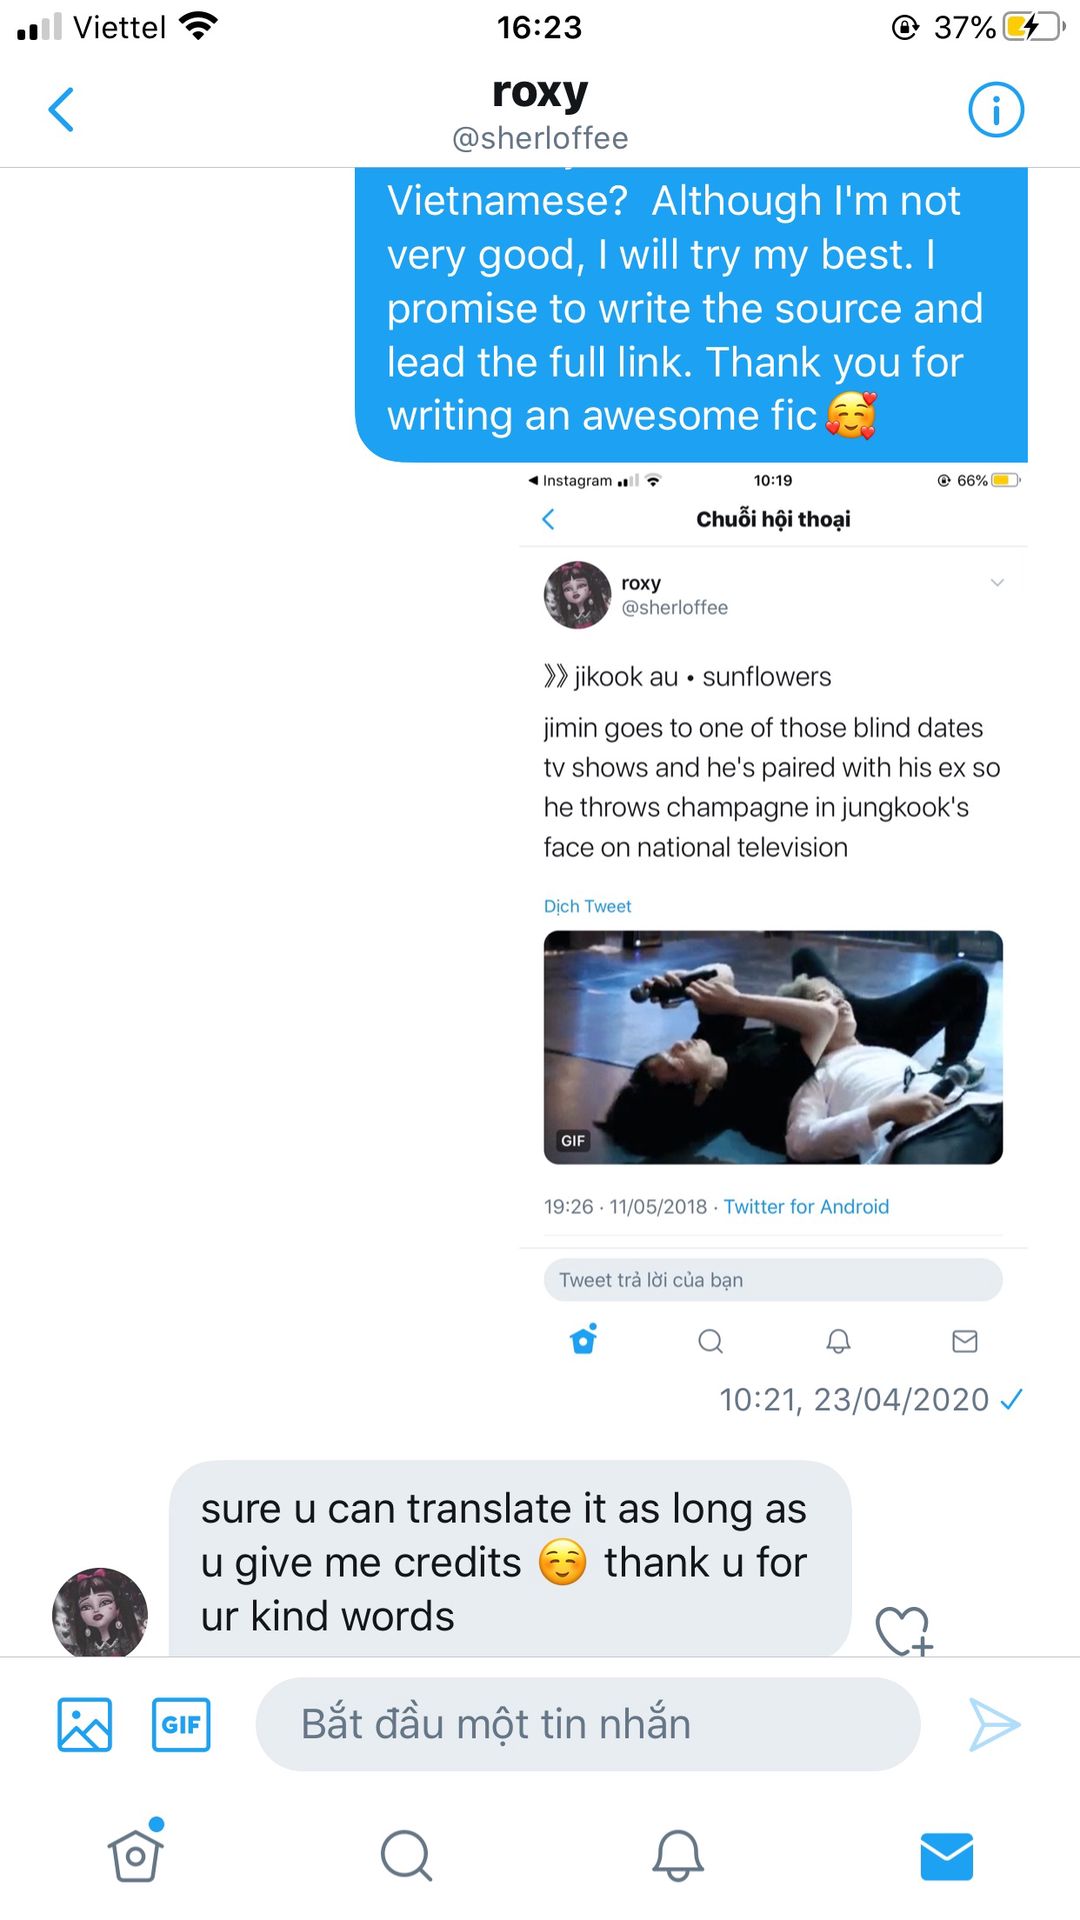This screenshot has width=1080, height=1920.
Task: Add heart reaction to roxy's reply
Action: pyautogui.click(x=903, y=1630)
